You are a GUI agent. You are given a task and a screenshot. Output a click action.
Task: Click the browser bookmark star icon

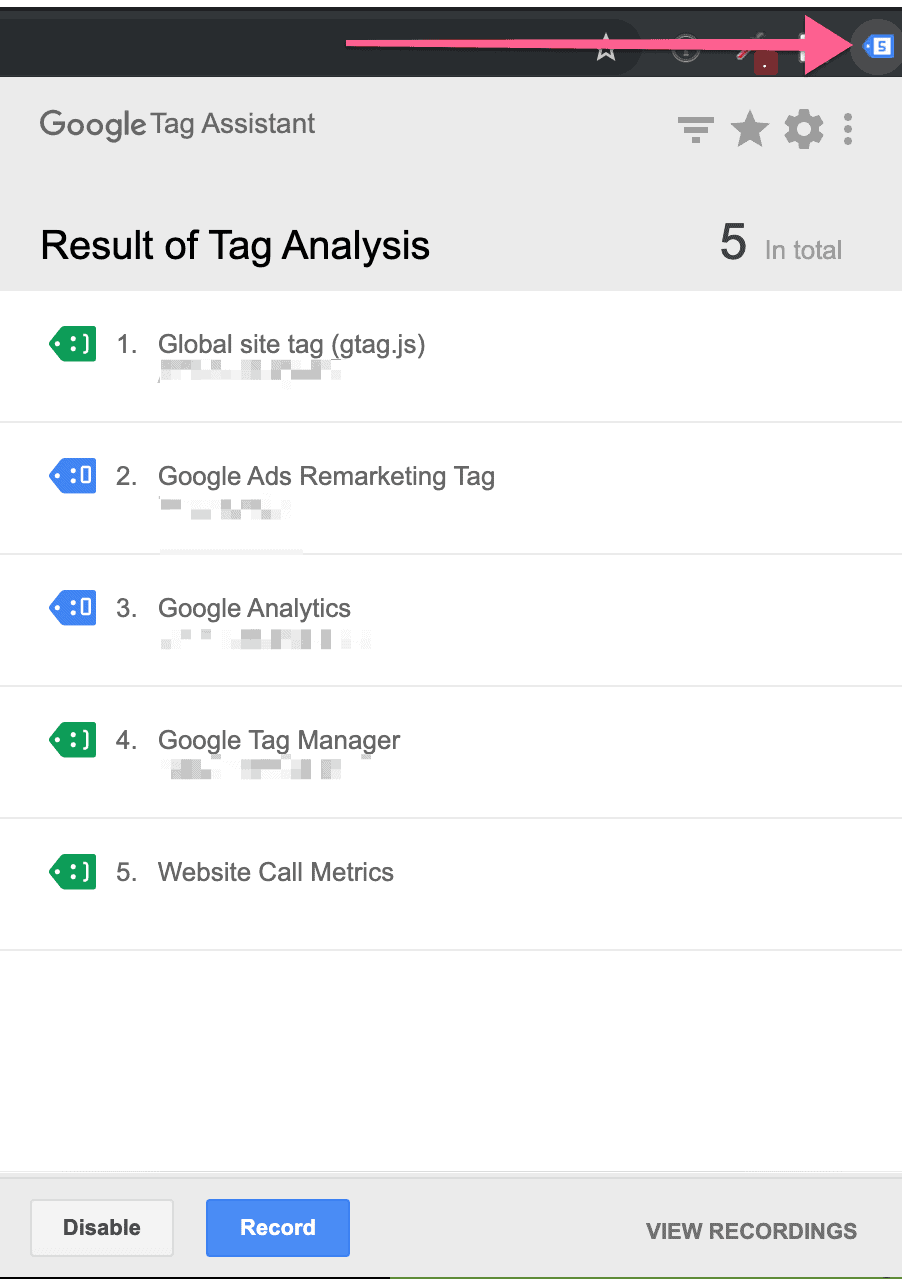(x=606, y=47)
